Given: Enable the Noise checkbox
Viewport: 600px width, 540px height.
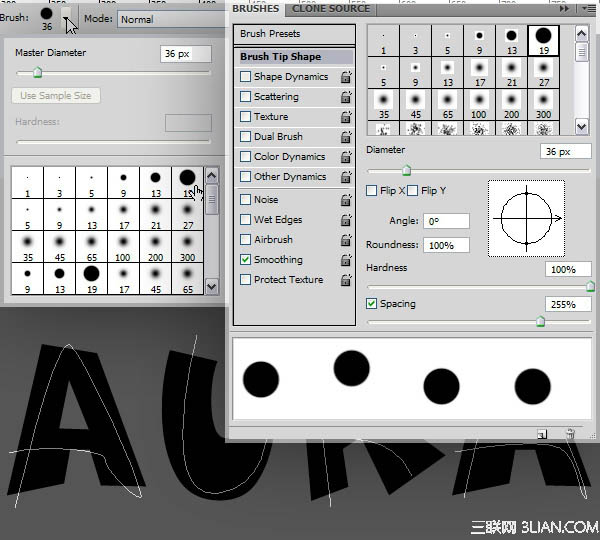Looking at the screenshot, I should tap(245, 199).
